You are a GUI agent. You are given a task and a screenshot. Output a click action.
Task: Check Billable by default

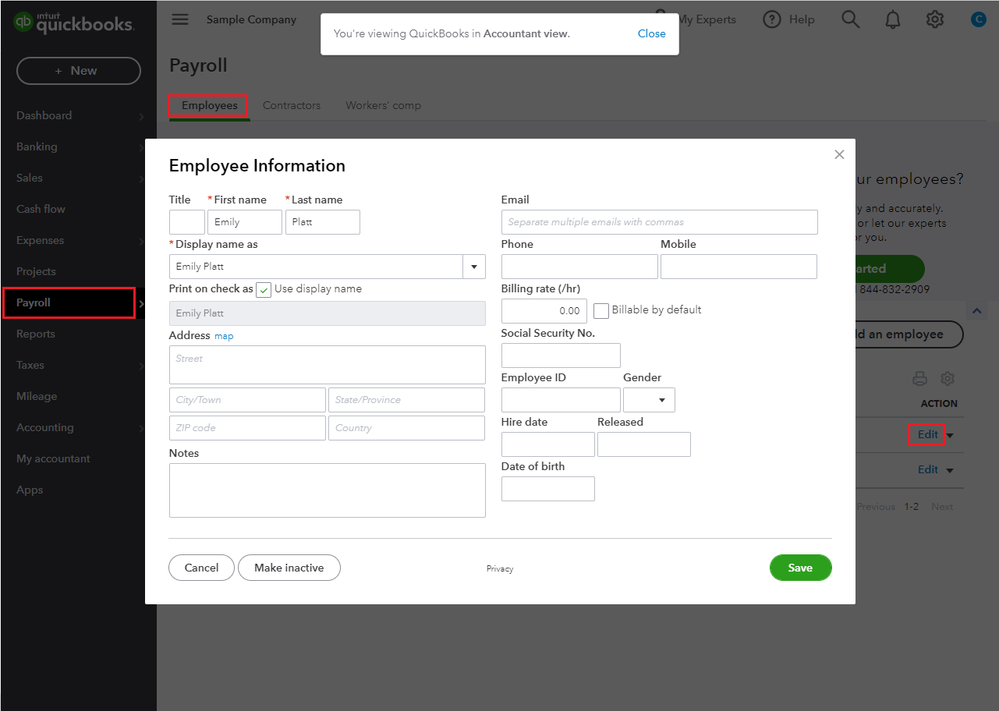(x=601, y=310)
